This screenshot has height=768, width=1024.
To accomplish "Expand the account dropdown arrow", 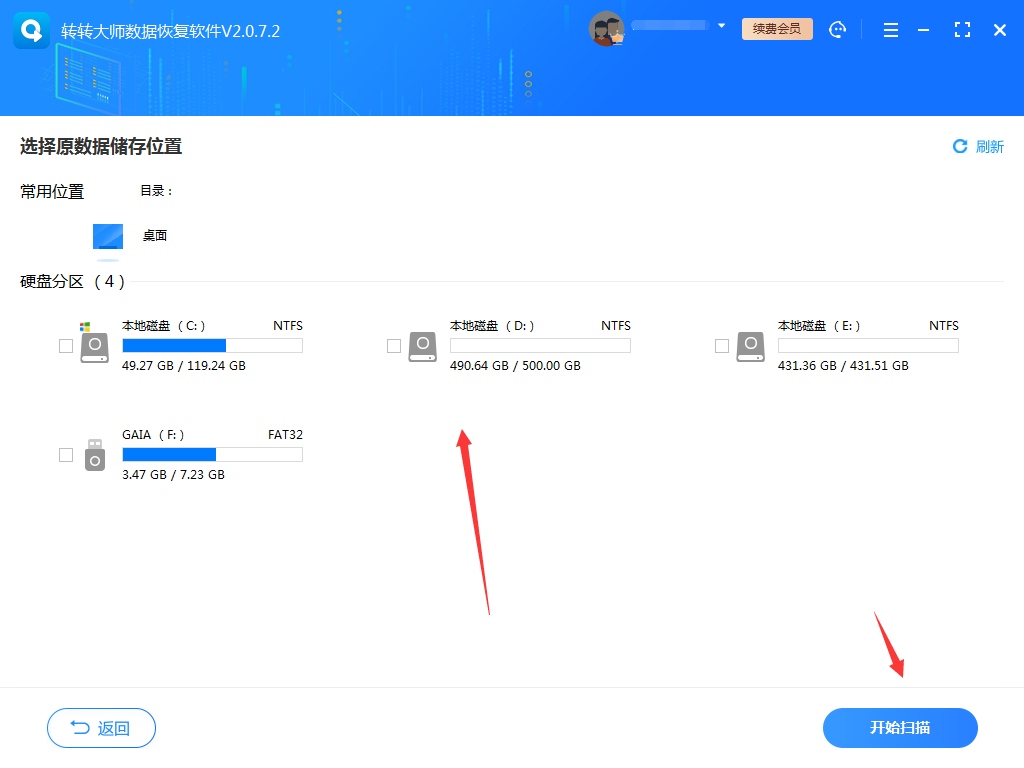I will point(723,26).
